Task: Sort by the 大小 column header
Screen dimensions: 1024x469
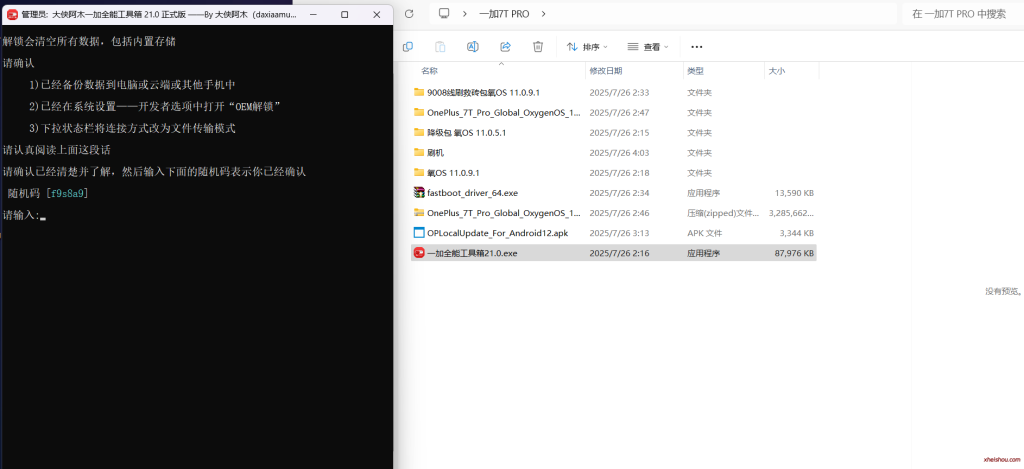Action: [x=776, y=71]
